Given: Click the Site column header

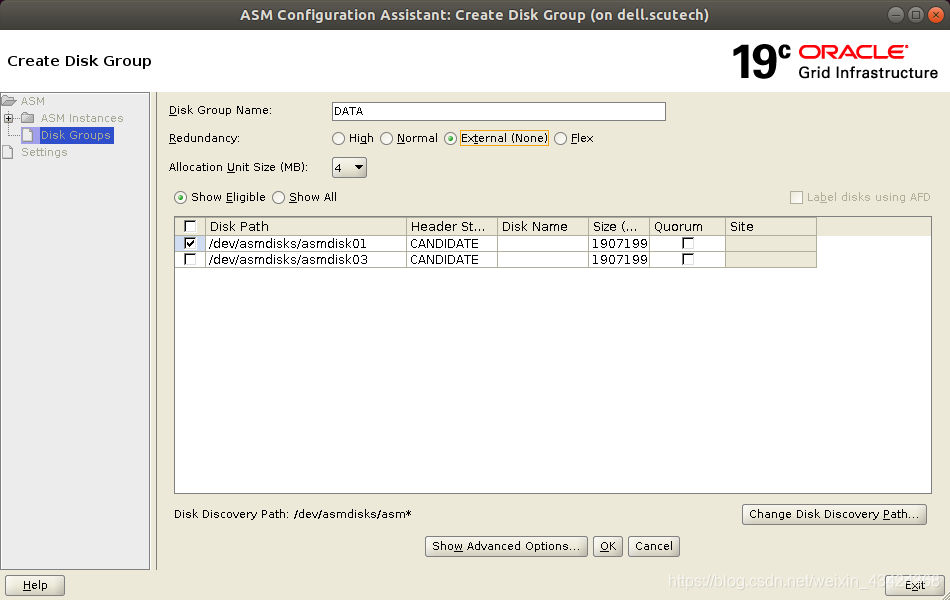Looking at the screenshot, I should pos(771,227).
